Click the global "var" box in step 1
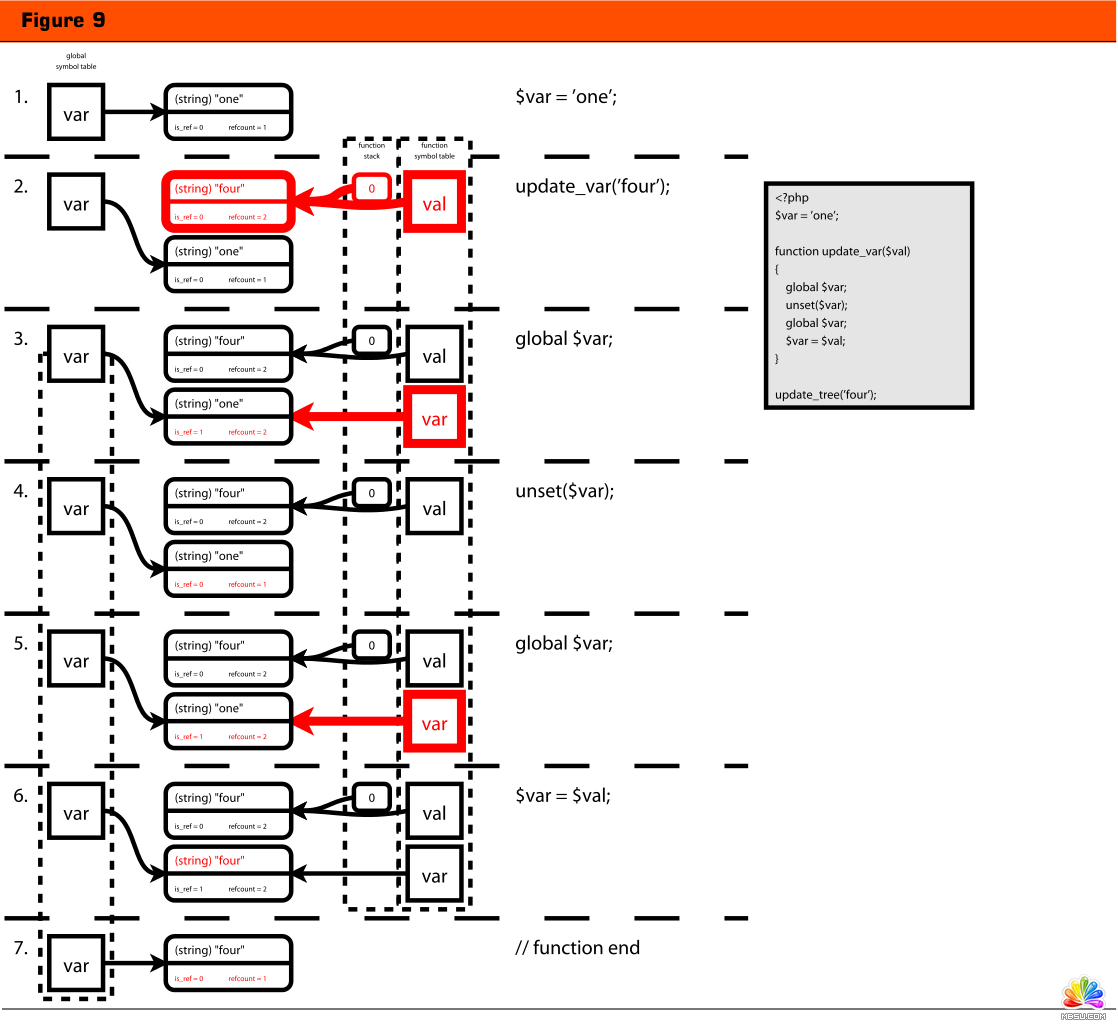Image resolution: width=1118 pixels, height=1030 pixels. coord(76,114)
